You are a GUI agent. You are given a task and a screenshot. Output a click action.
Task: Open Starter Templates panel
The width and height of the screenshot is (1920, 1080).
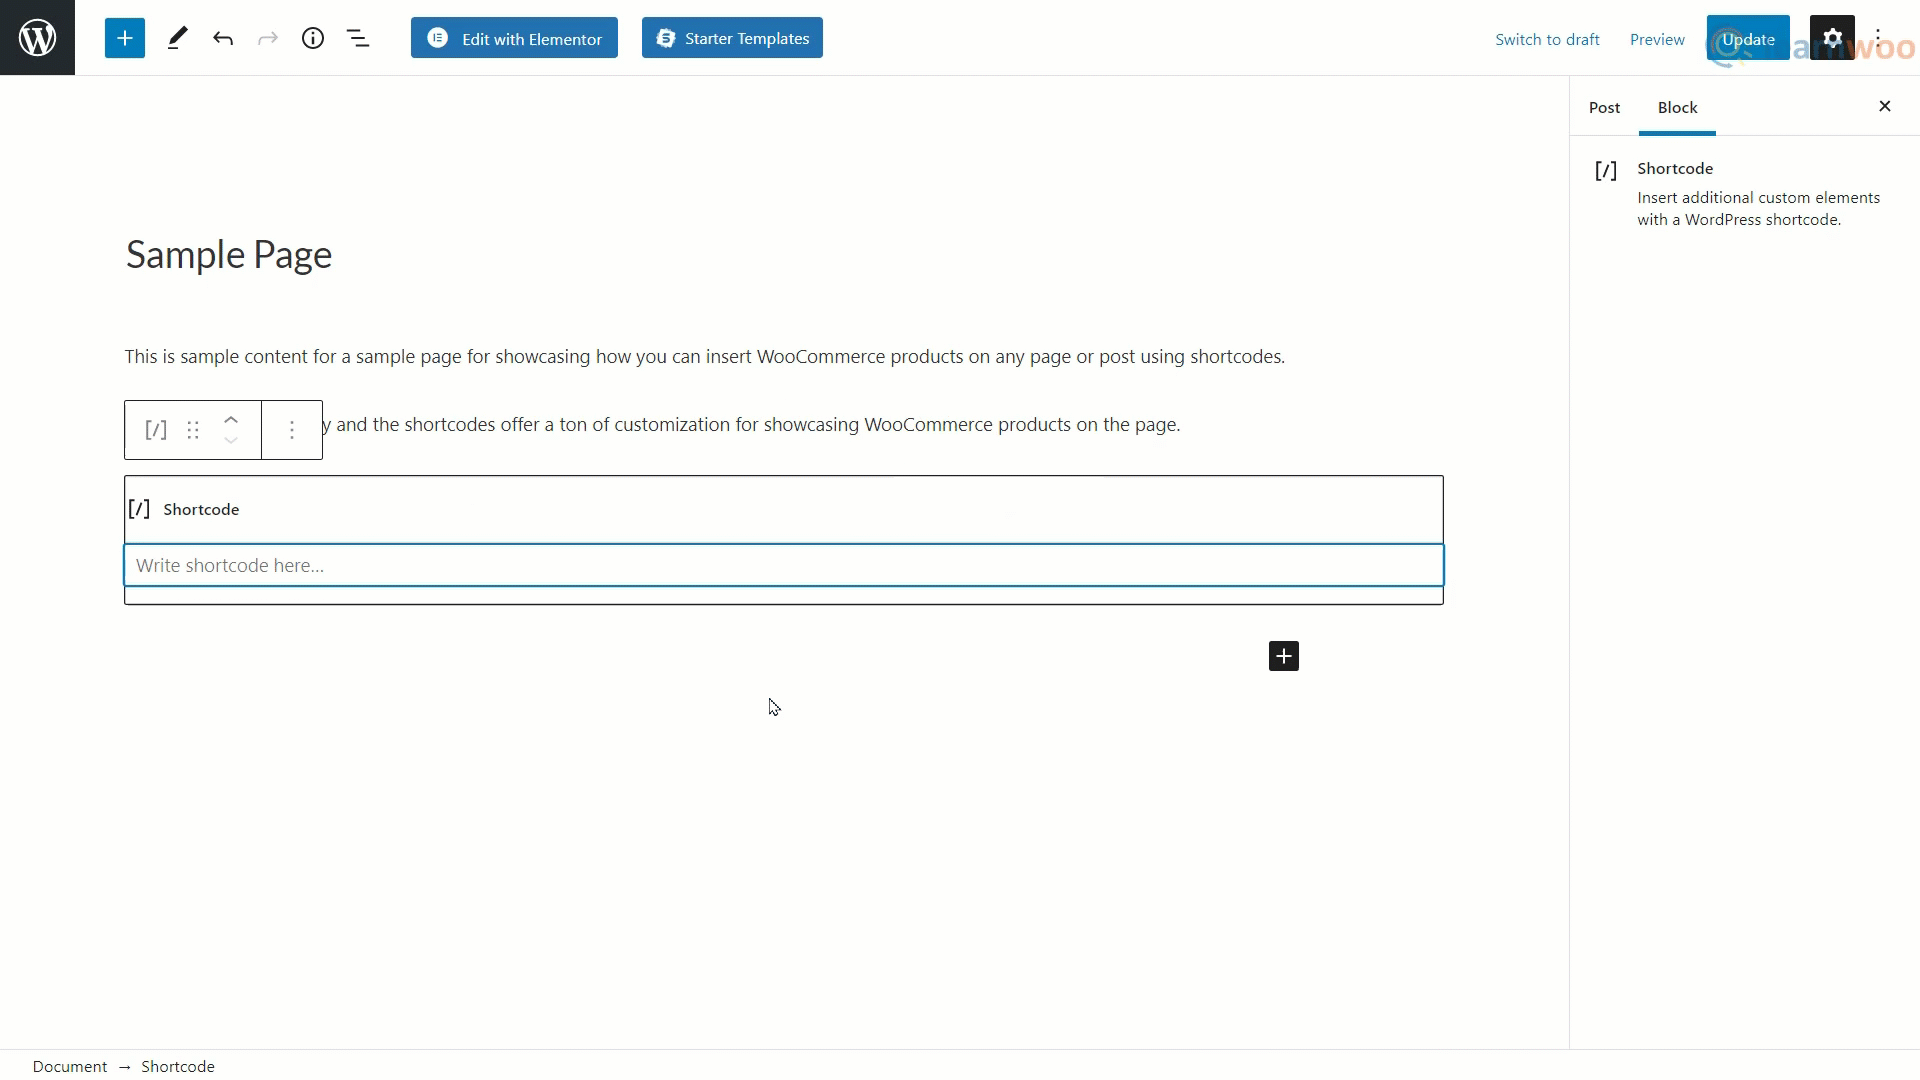pyautogui.click(x=732, y=37)
